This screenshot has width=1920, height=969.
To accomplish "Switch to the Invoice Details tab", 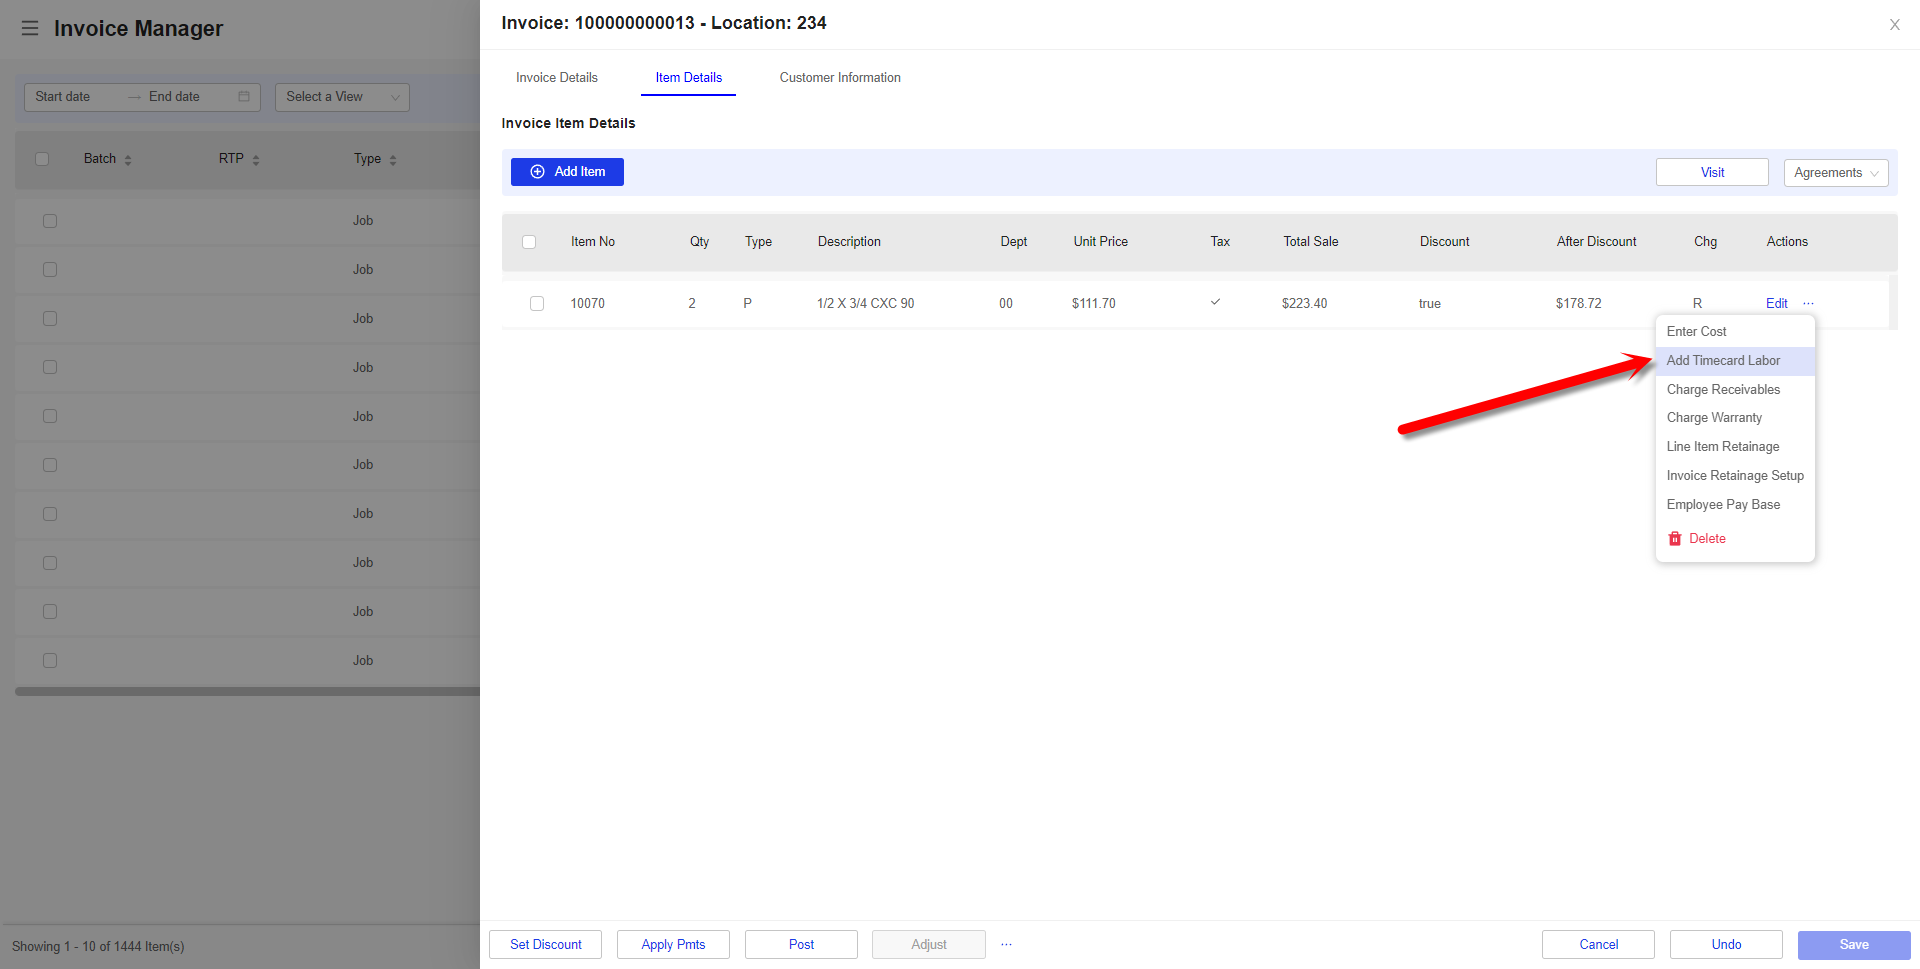I will (x=557, y=77).
